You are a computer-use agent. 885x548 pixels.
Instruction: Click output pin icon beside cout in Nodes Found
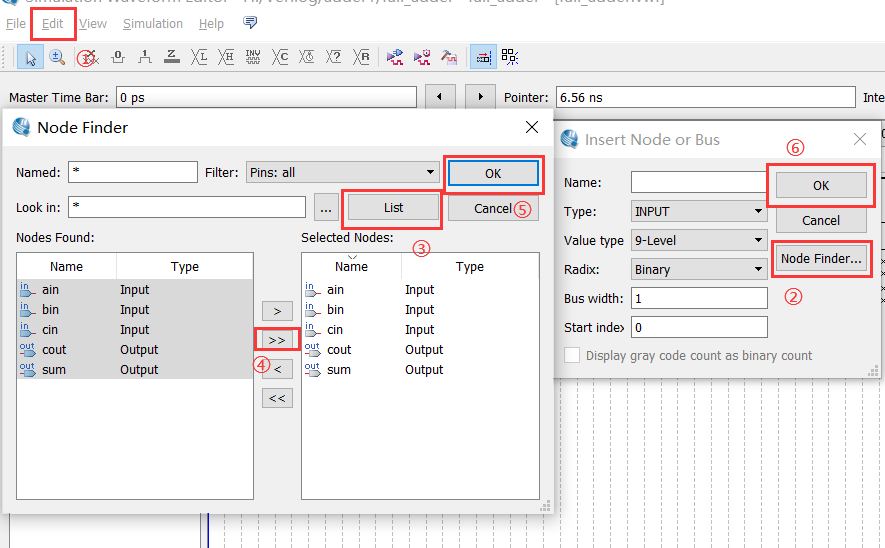(x=27, y=349)
